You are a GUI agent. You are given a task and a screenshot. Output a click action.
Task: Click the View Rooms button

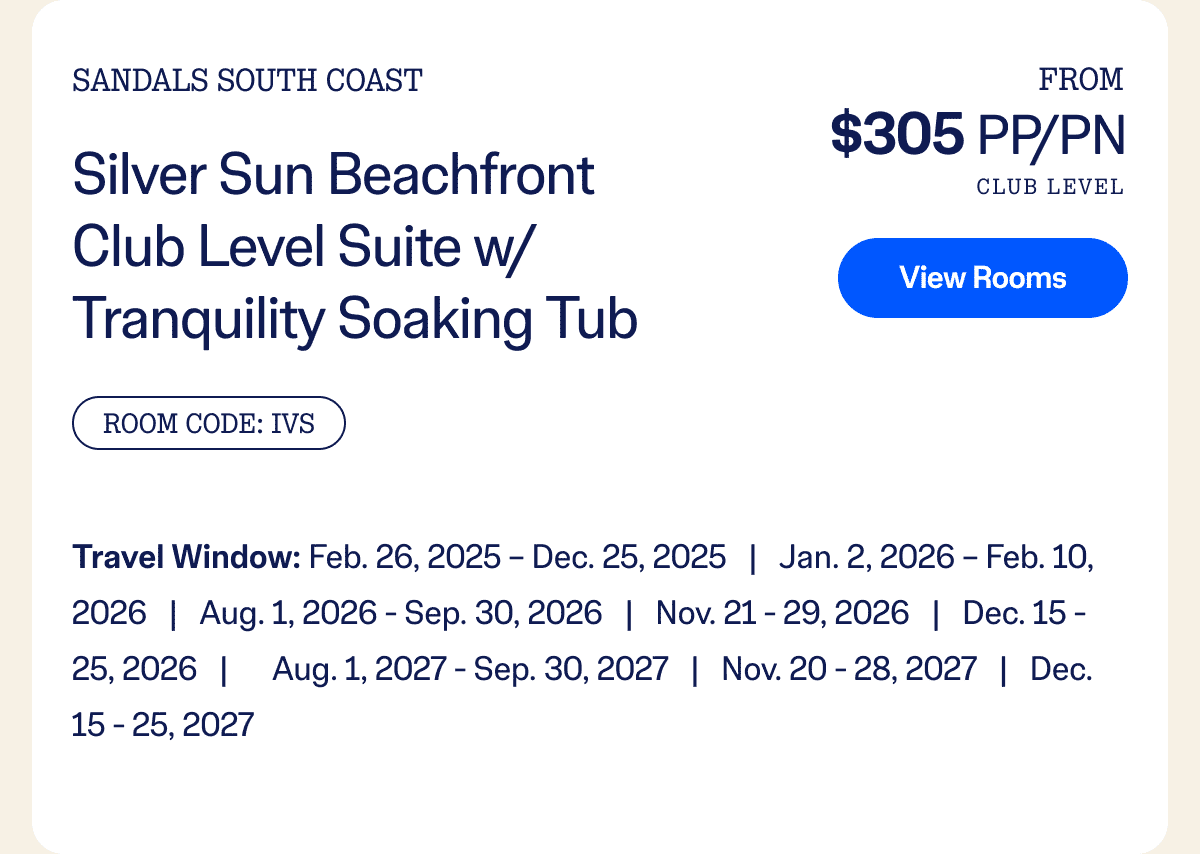pyautogui.click(x=982, y=278)
